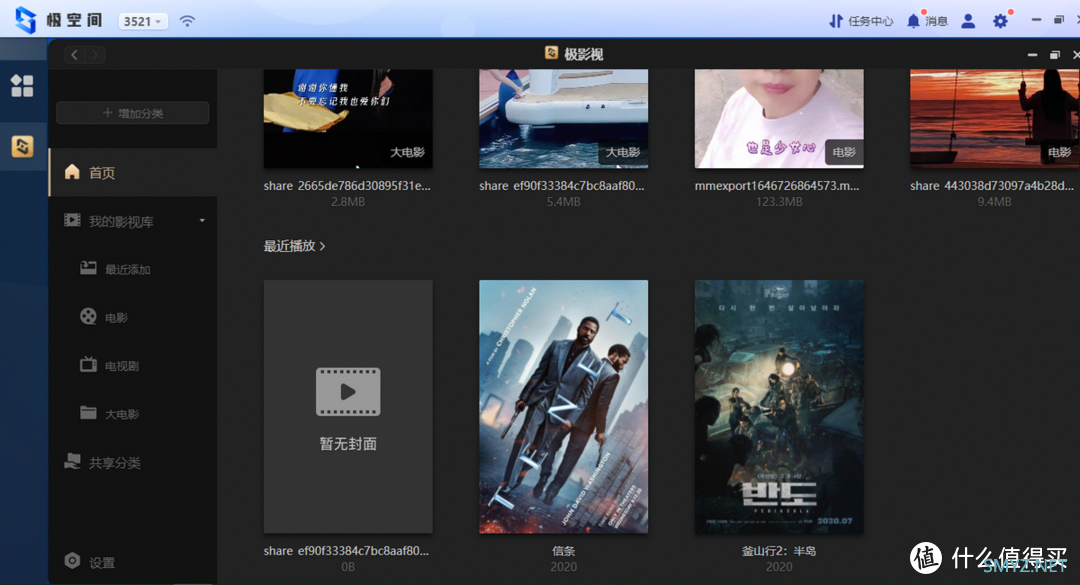
Task: Click the 极空间 logo icon
Action: (25, 20)
